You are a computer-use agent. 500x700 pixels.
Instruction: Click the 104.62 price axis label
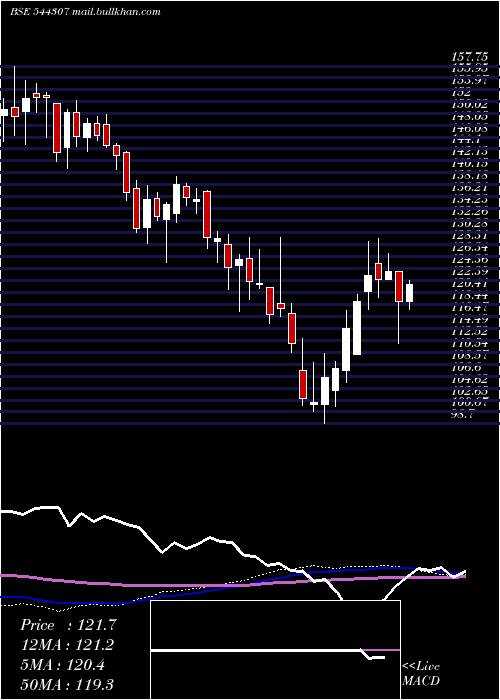(472, 380)
